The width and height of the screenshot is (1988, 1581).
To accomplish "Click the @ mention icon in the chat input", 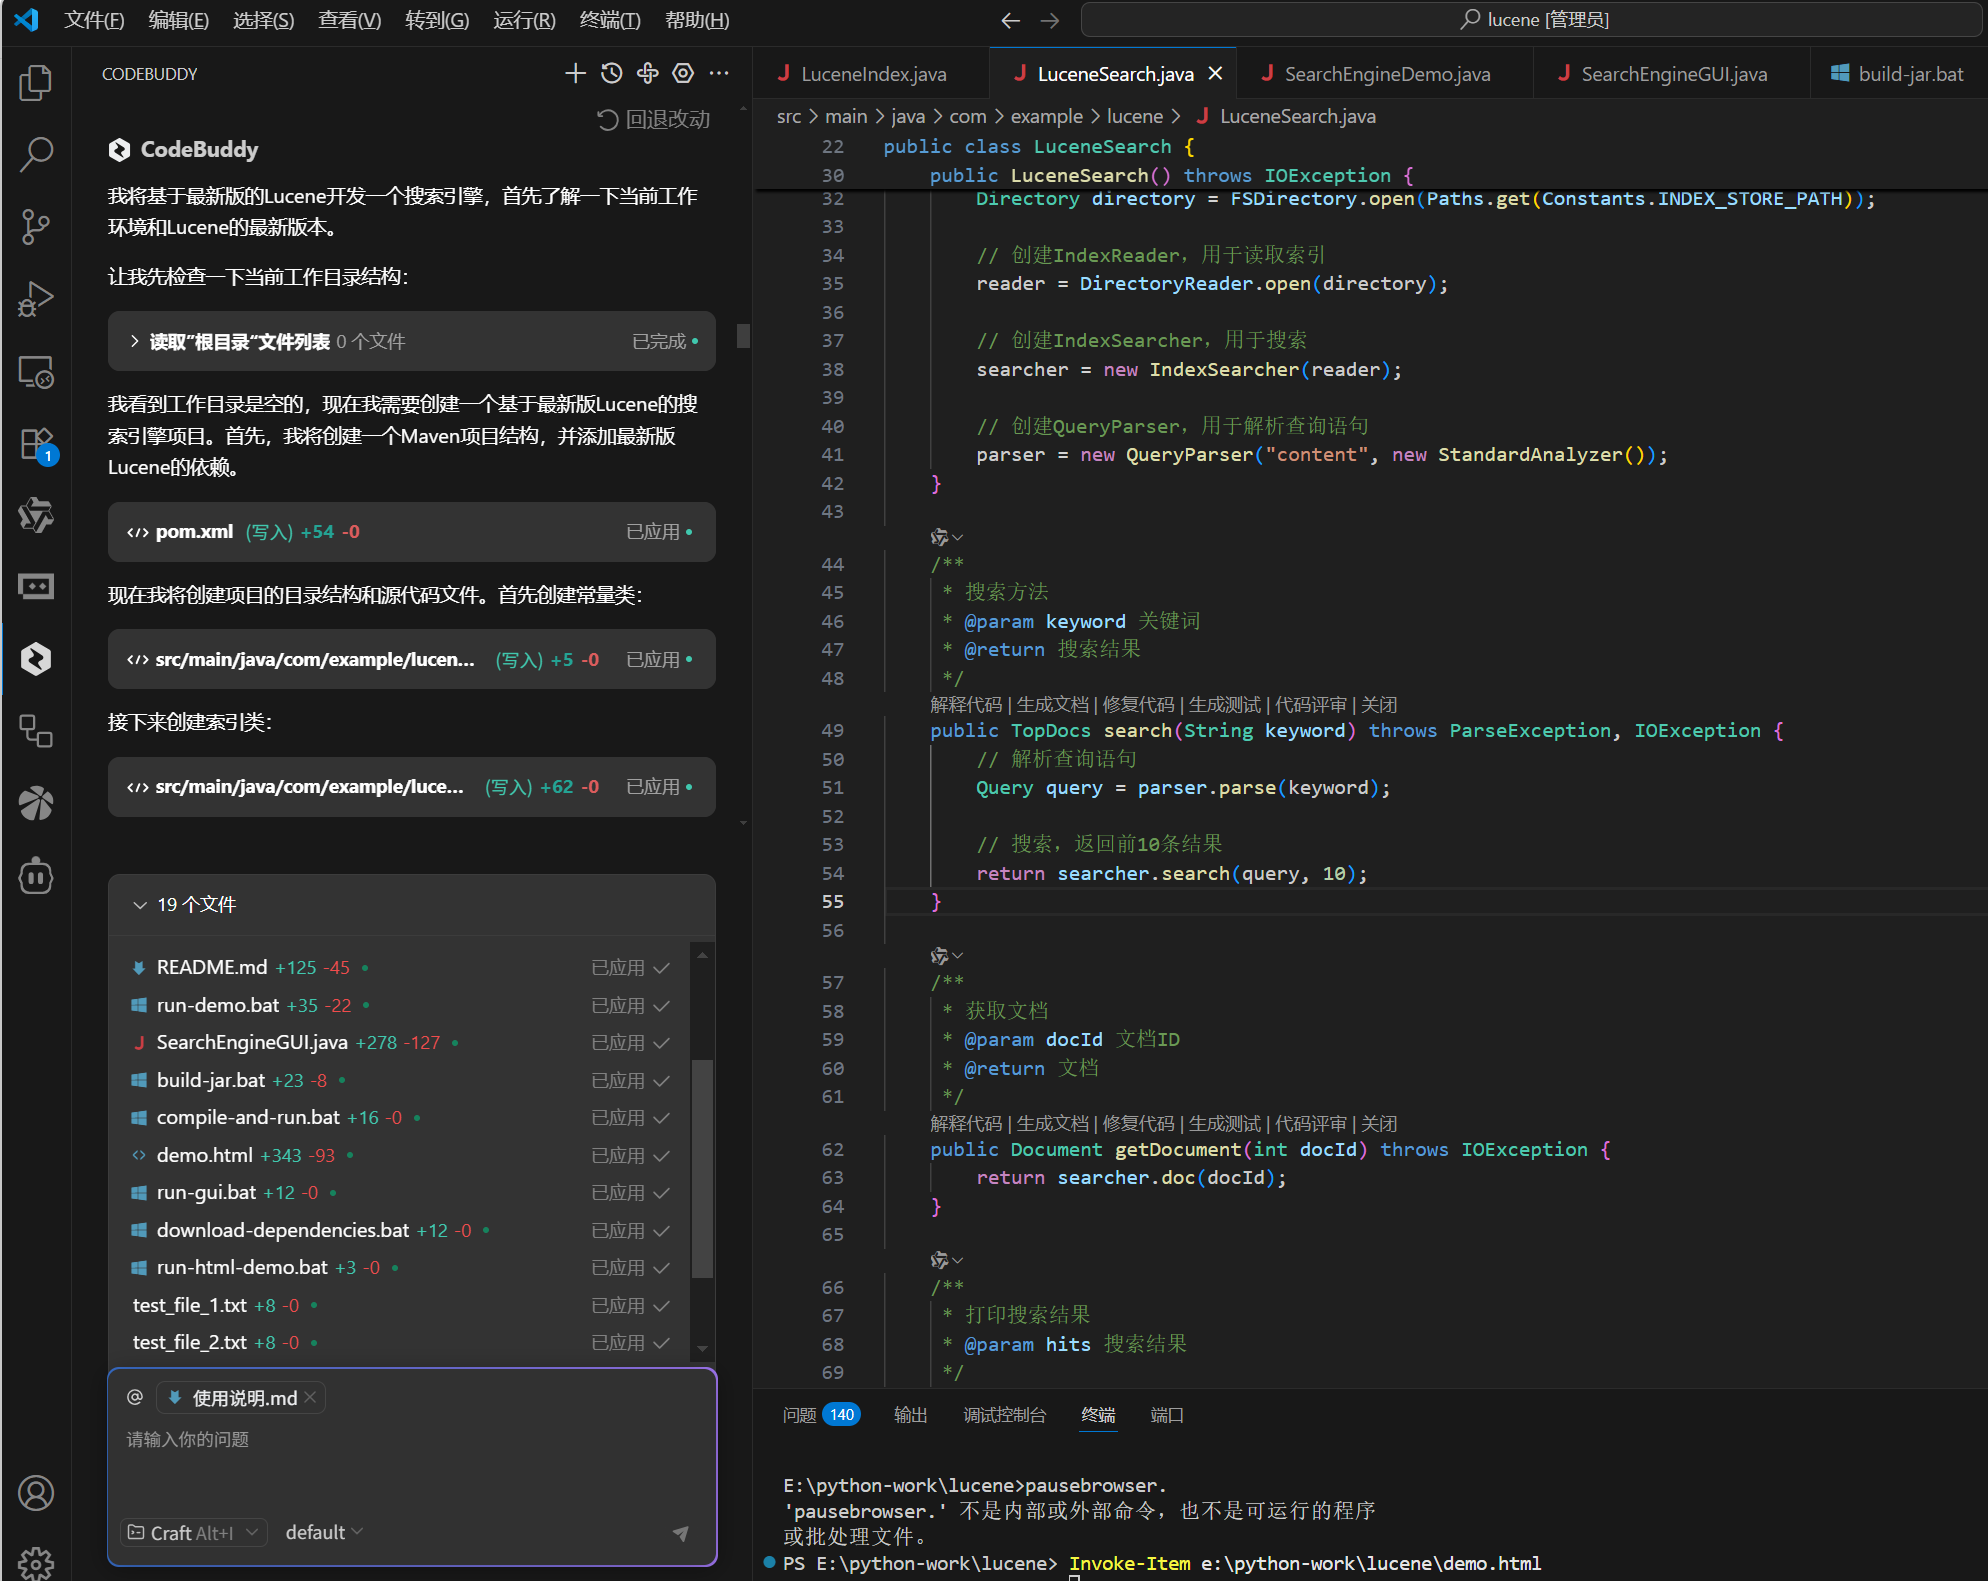I will (x=135, y=1397).
